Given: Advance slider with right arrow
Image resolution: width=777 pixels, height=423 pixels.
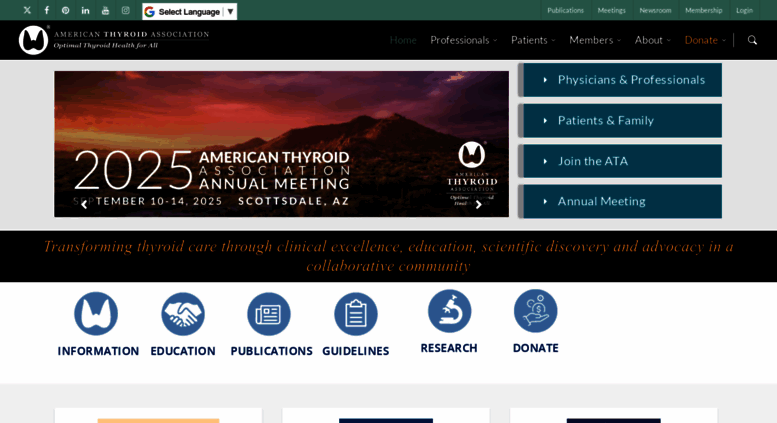Looking at the screenshot, I should [478, 205].
